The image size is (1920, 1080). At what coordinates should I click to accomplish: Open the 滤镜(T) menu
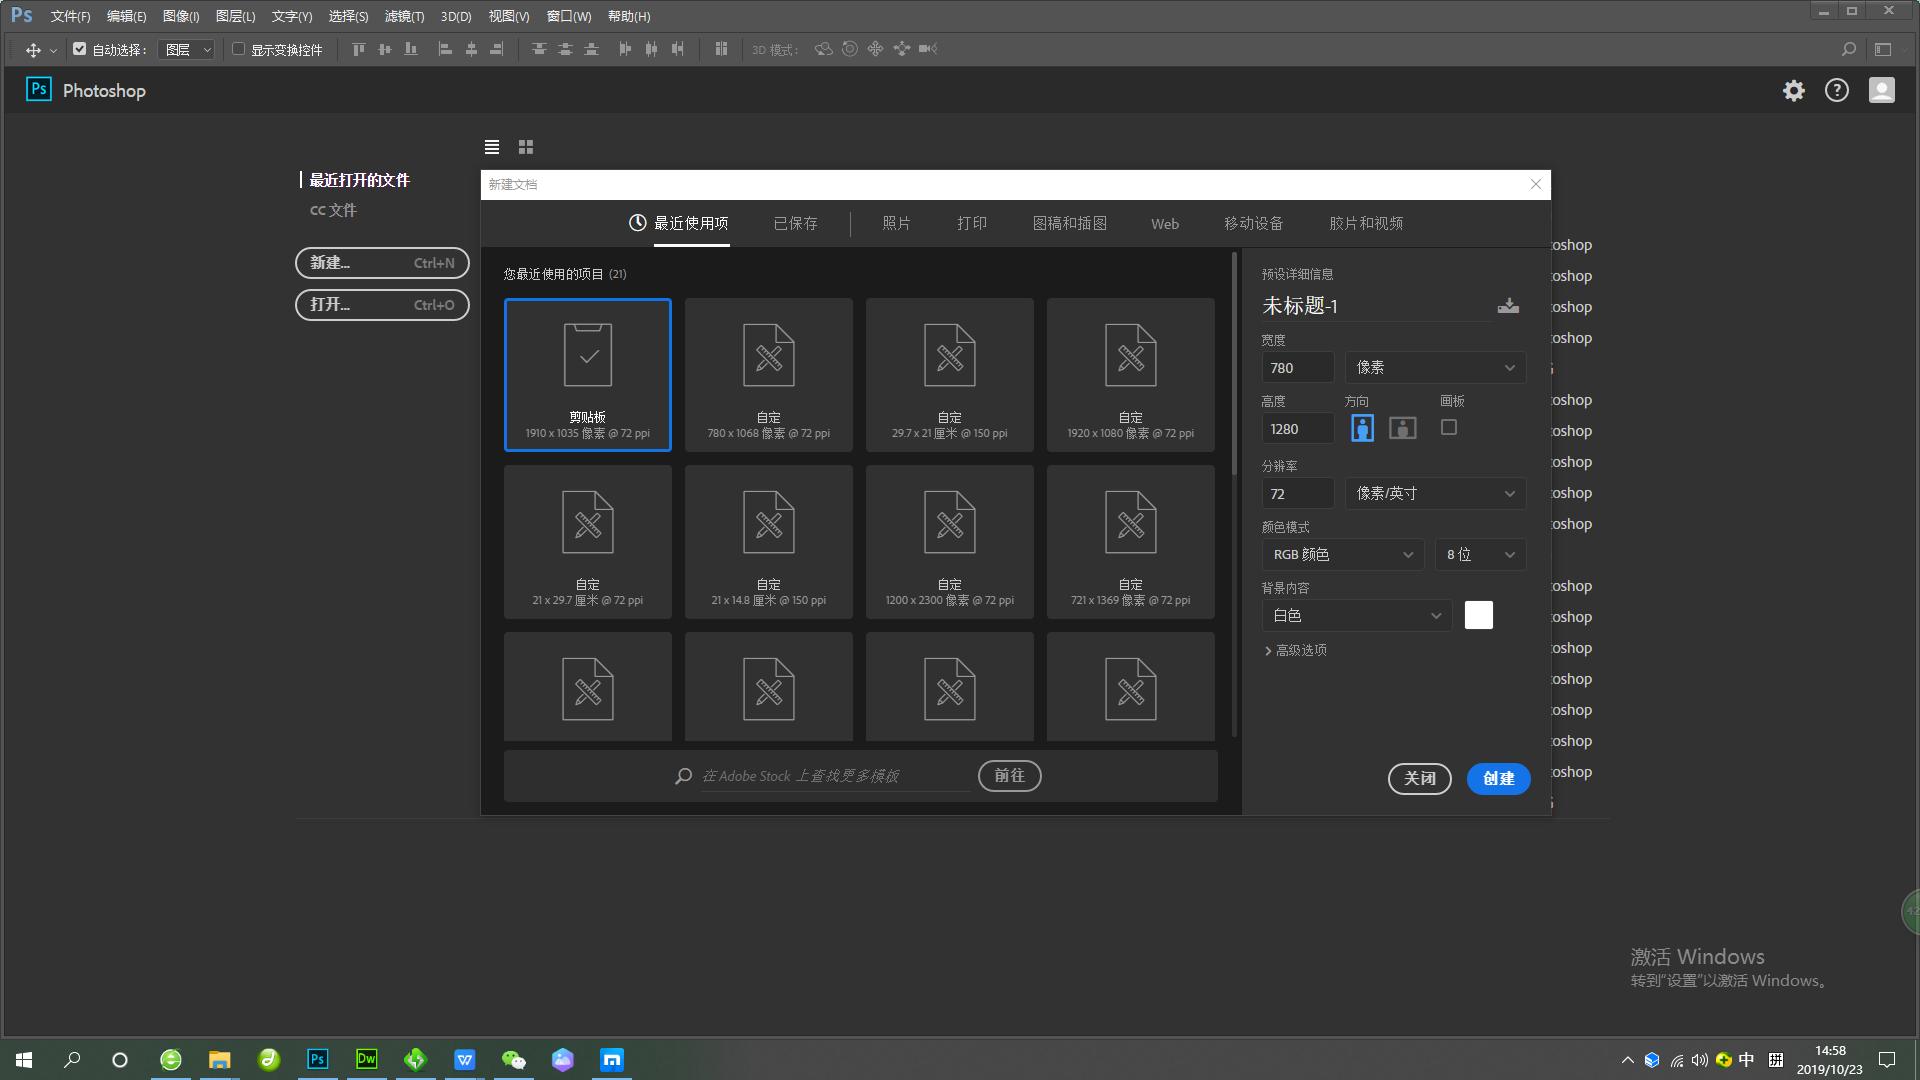[x=404, y=16]
